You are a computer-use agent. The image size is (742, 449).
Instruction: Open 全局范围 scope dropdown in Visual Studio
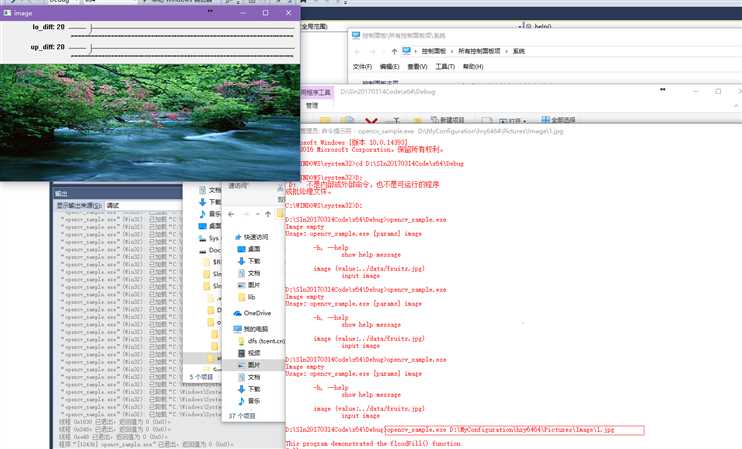pyautogui.click(x=314, y=26)
